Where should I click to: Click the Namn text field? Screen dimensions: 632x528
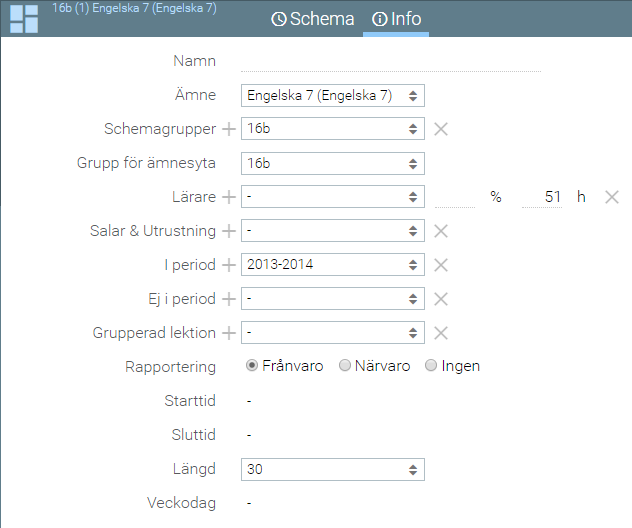[390, 61]
